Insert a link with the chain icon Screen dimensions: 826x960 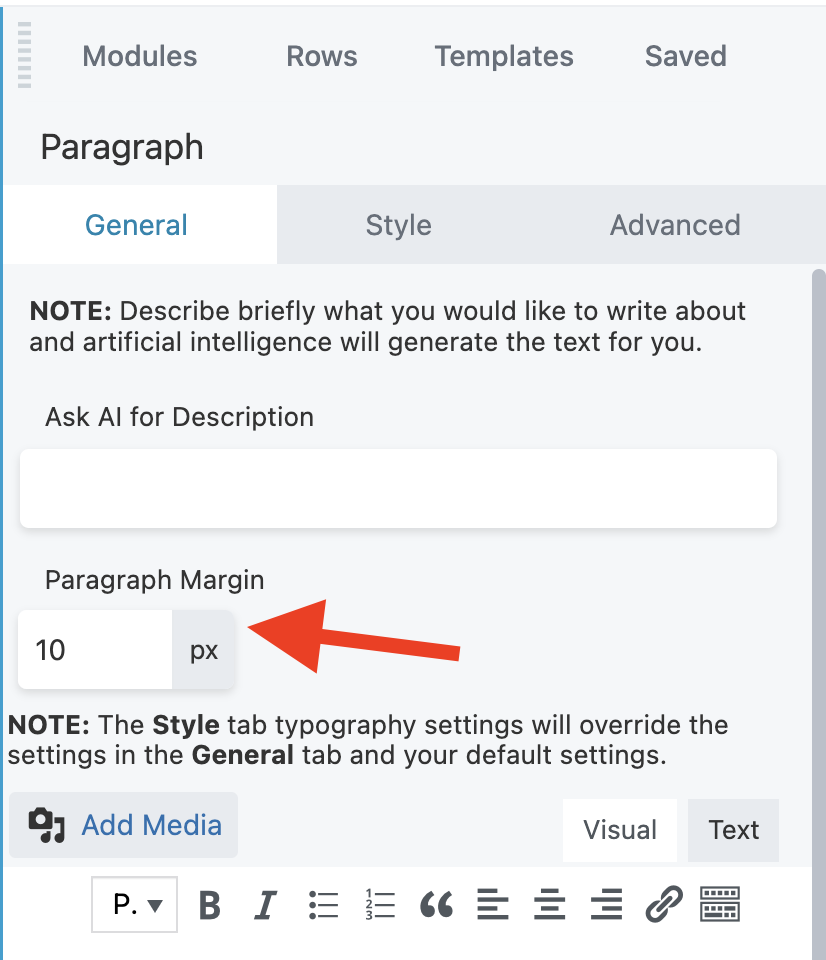[663, 905]
